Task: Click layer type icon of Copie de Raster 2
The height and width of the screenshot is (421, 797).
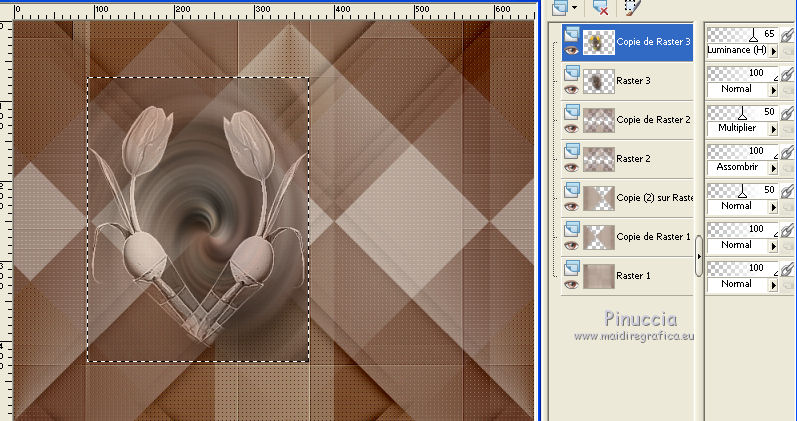Action: 572,113
